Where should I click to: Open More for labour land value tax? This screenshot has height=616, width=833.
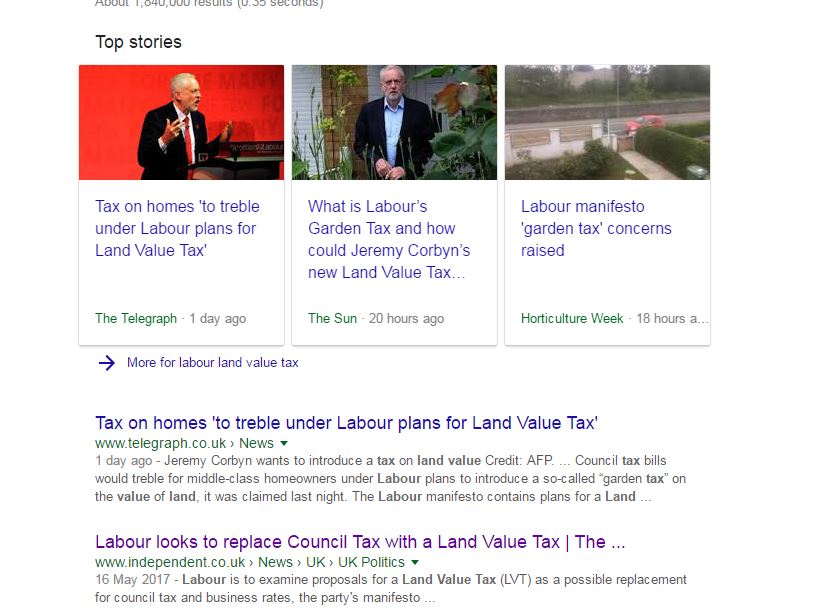pyautogui.click(x=212, y=363)
